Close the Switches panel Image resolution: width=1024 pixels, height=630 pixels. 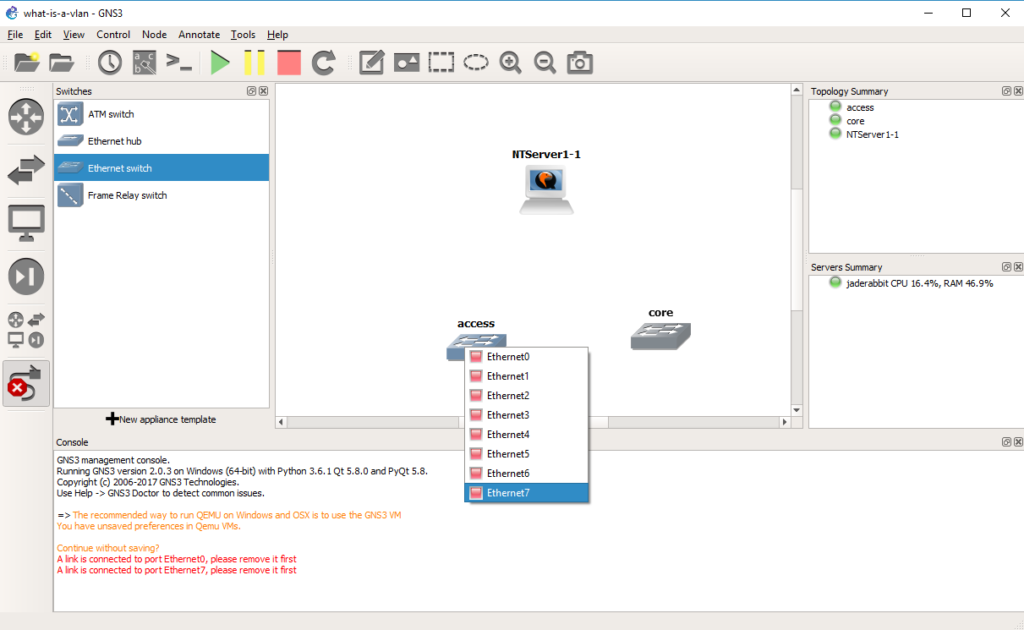263,91
